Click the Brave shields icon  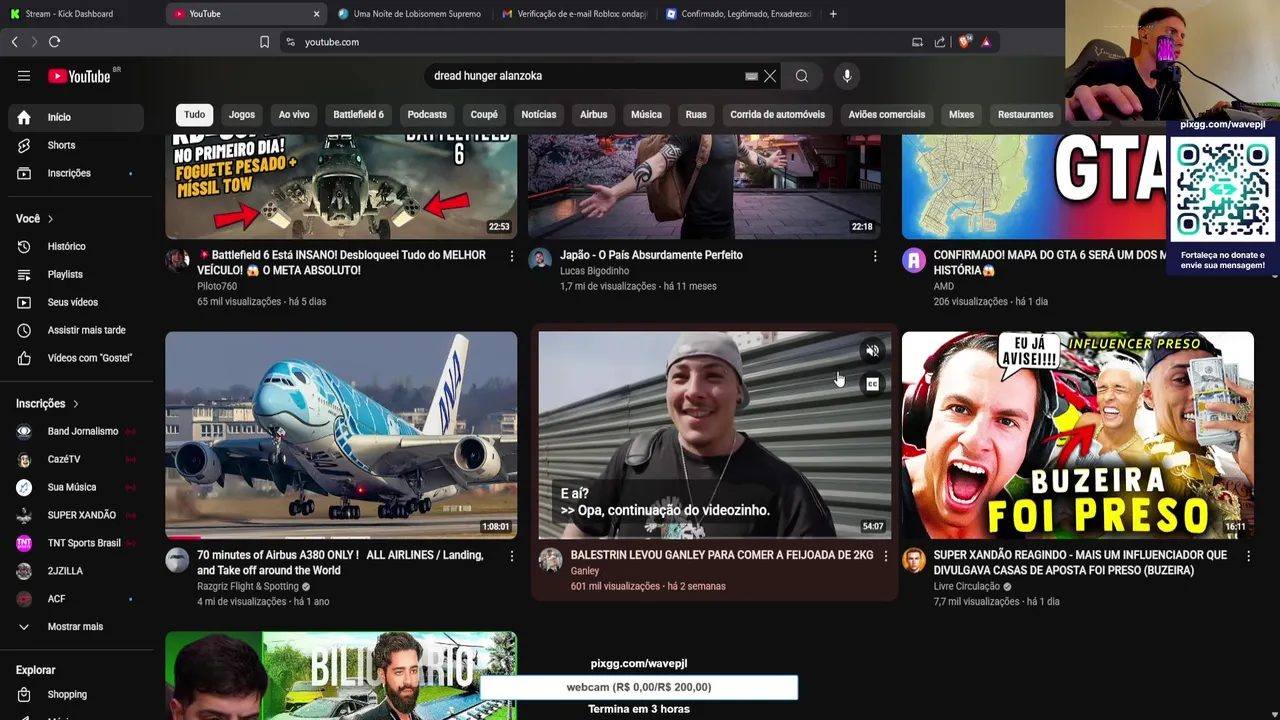click(x=964, y=42)
